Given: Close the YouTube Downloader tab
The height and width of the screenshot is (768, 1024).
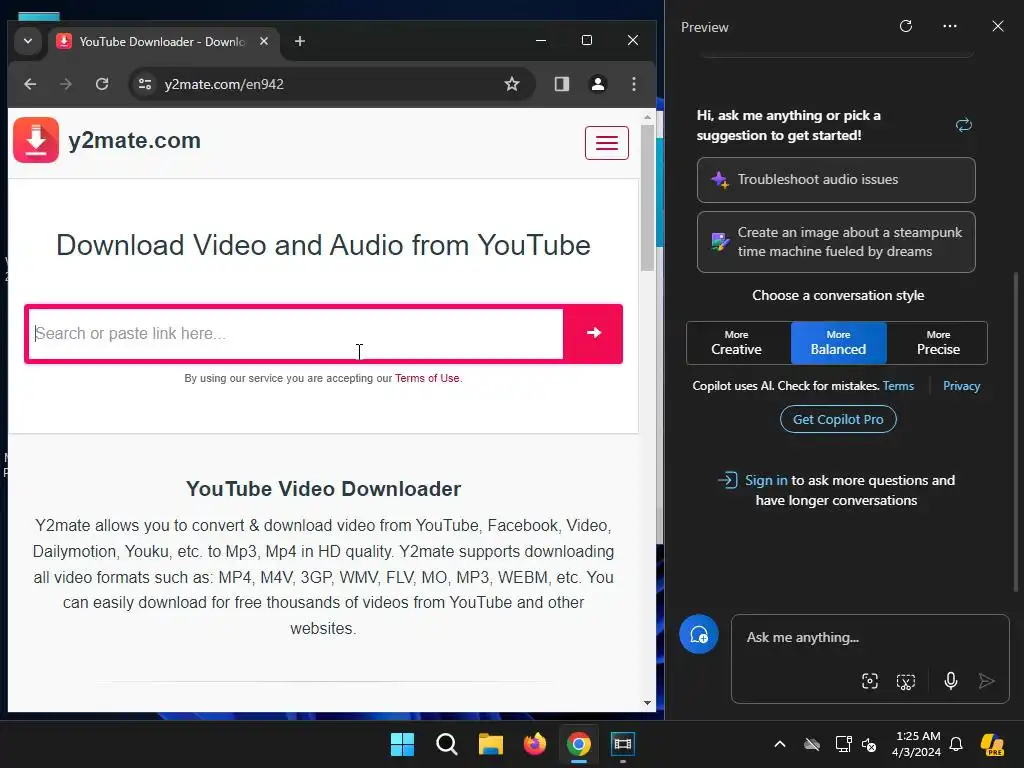Looking at the screenshot, I should coord(264,41).
